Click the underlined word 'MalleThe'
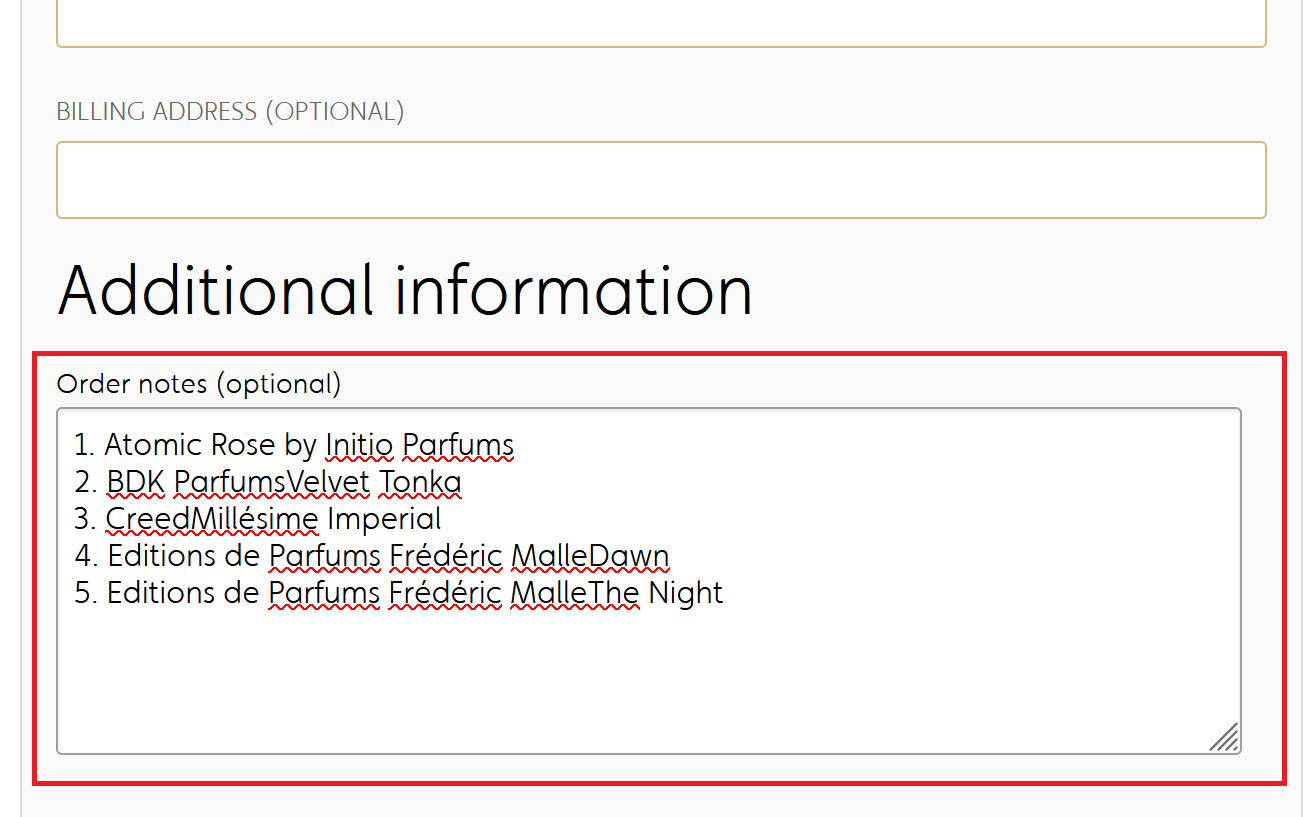1311x817 pixels. pos(574,593)
